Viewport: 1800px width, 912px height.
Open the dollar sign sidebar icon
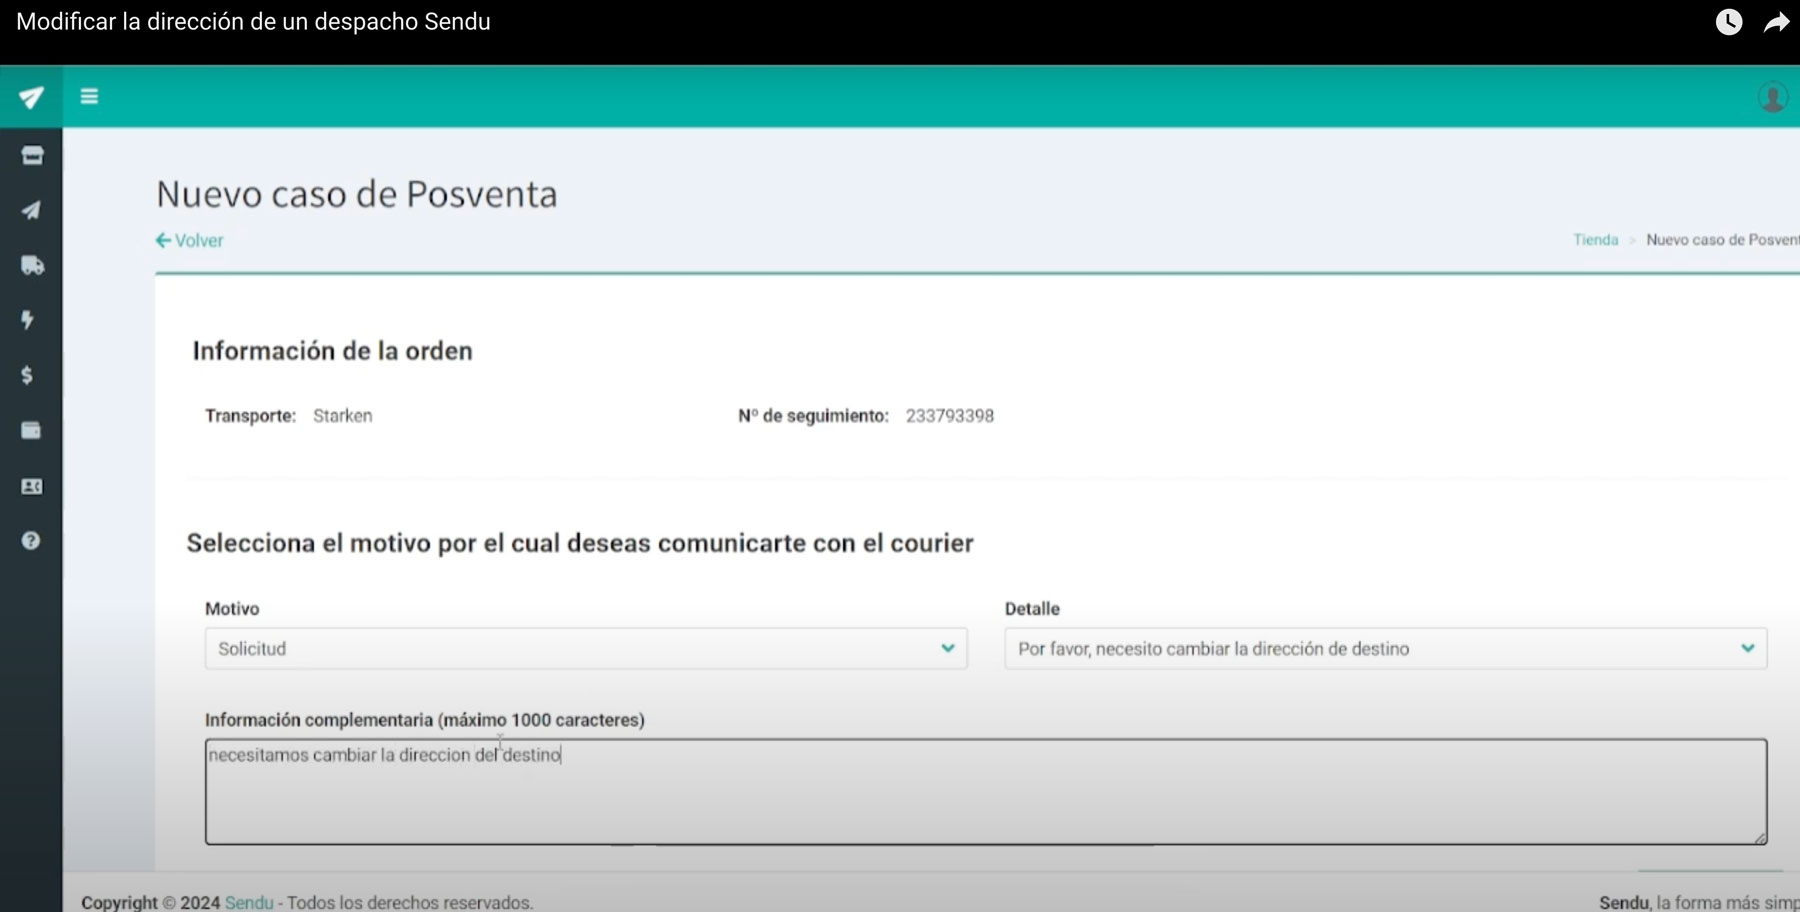point(28,375)
